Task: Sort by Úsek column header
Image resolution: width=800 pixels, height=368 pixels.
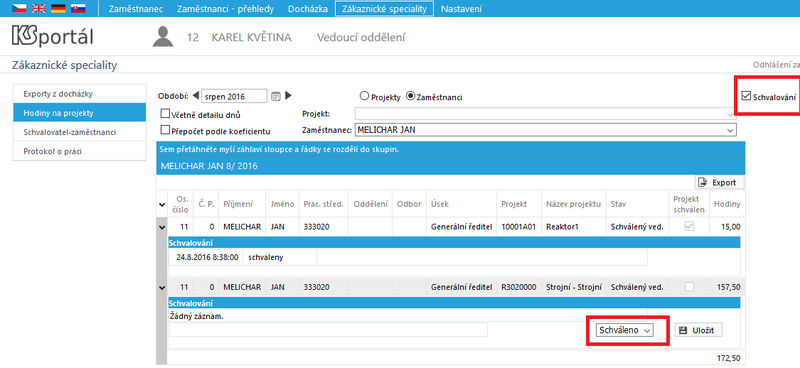Action: 462,204
